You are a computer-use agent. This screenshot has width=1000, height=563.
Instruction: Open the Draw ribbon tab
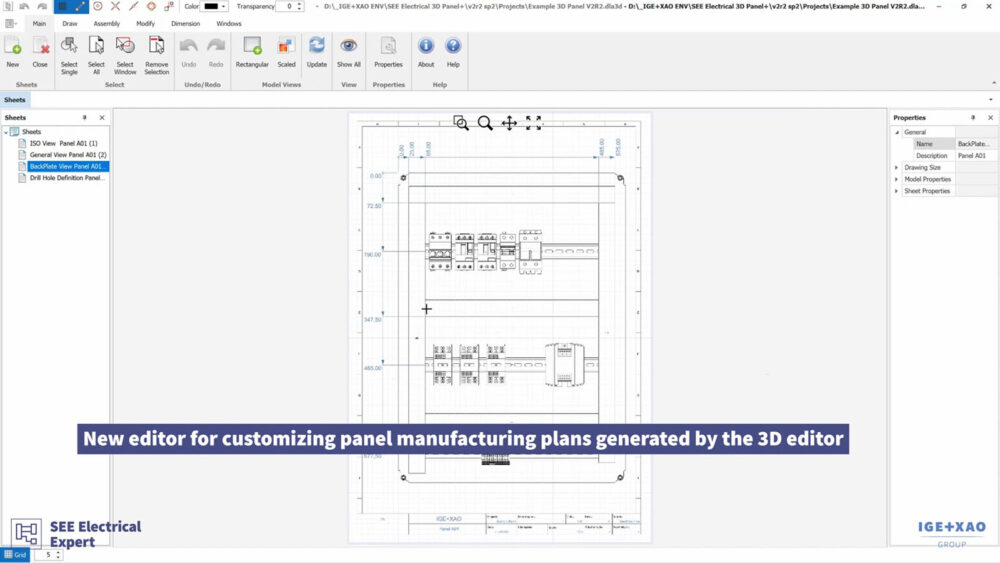tap(70, 24)
